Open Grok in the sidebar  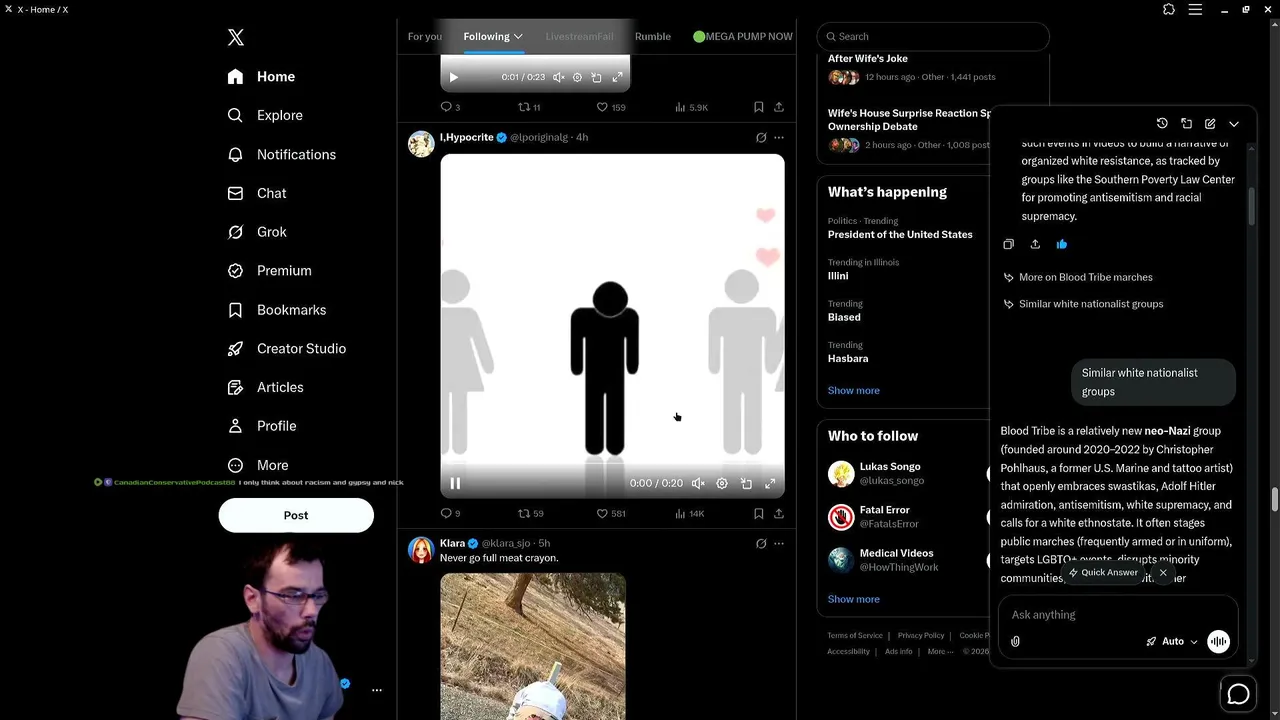tap(257, 232)
